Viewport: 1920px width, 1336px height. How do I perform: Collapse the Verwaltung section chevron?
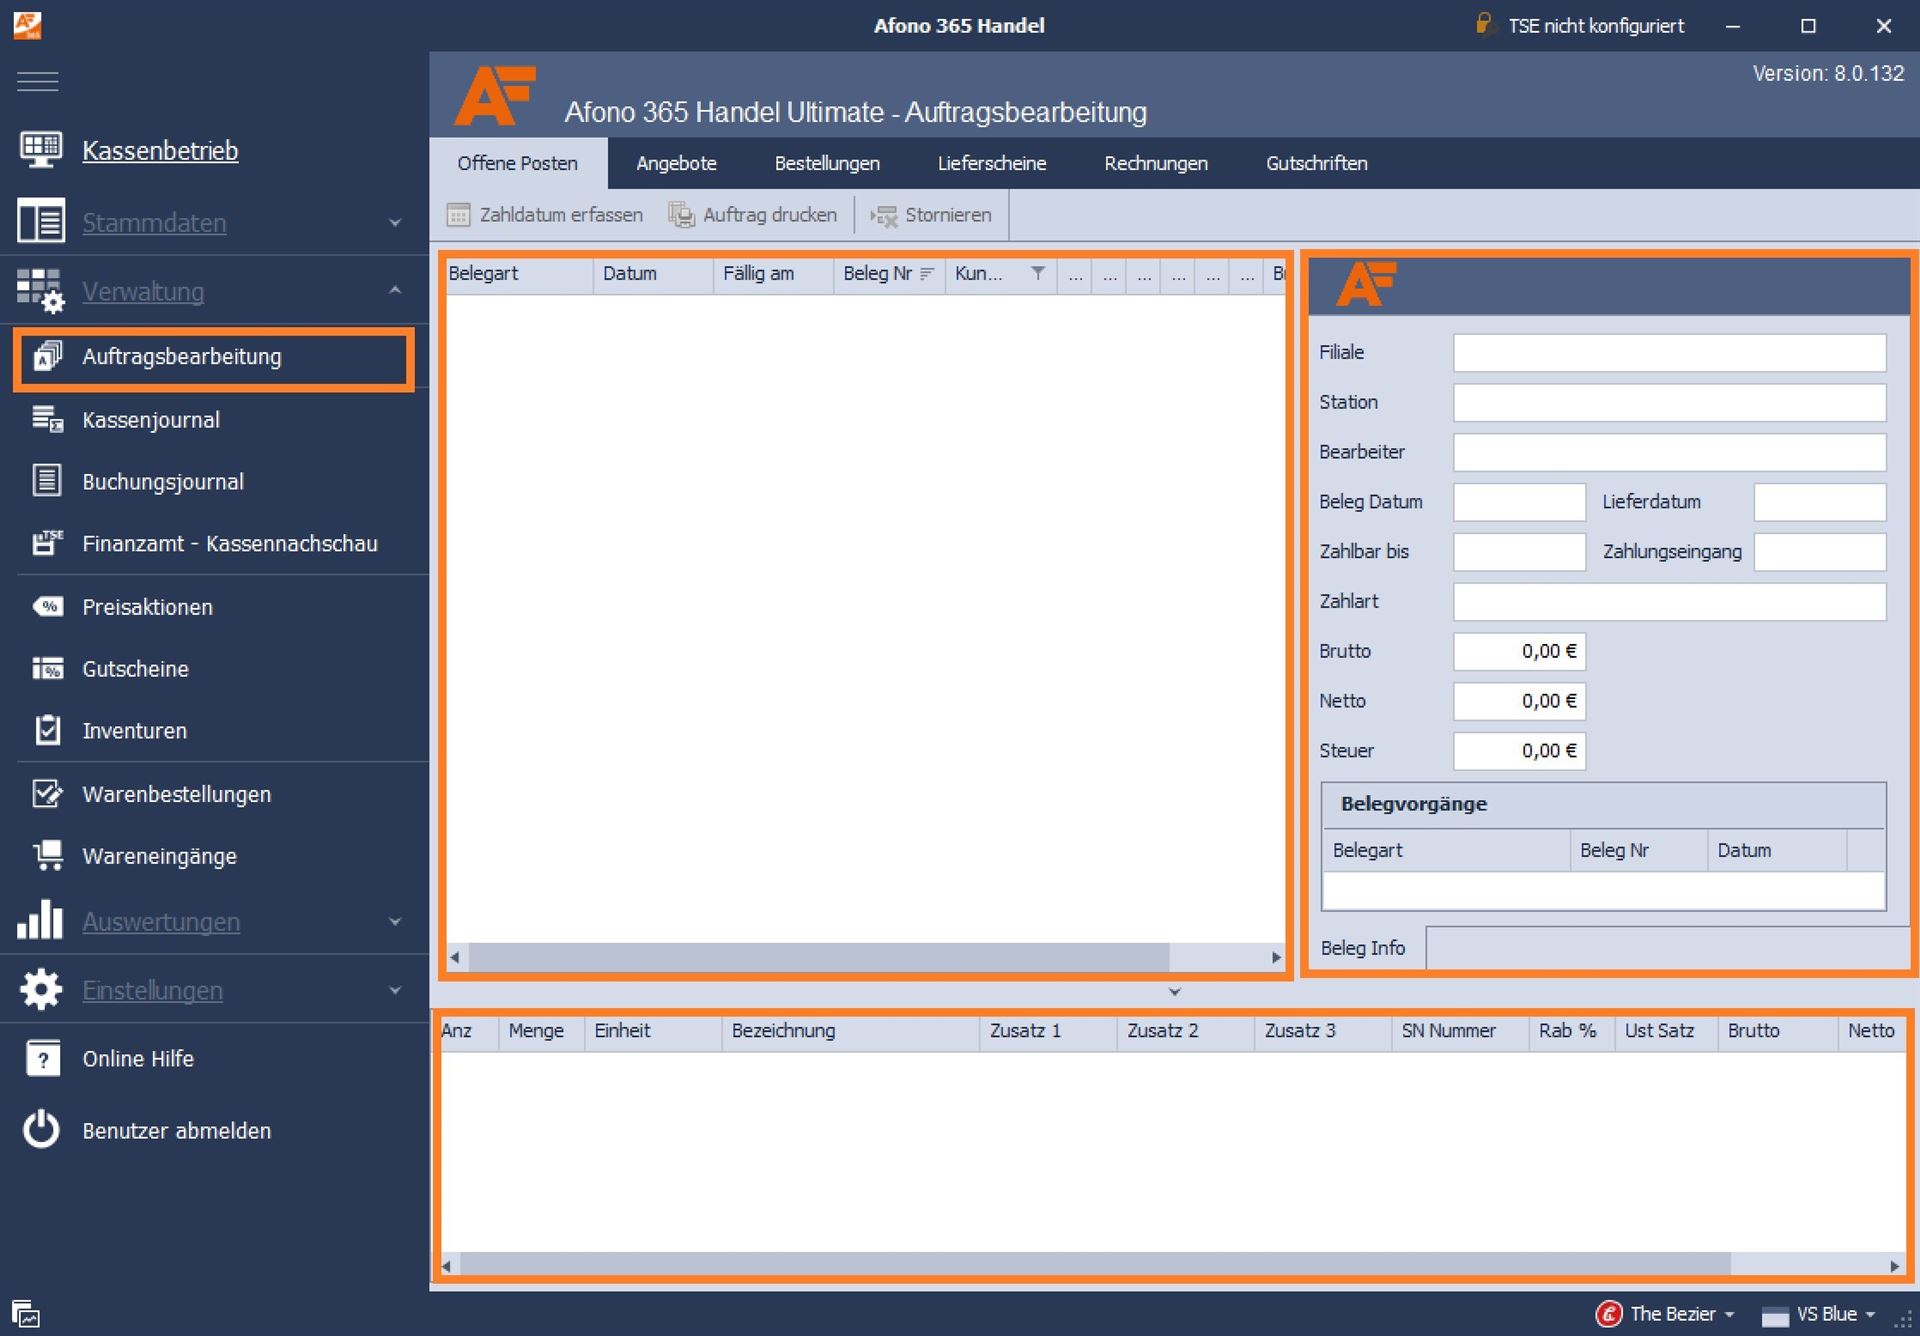(395, 291)
